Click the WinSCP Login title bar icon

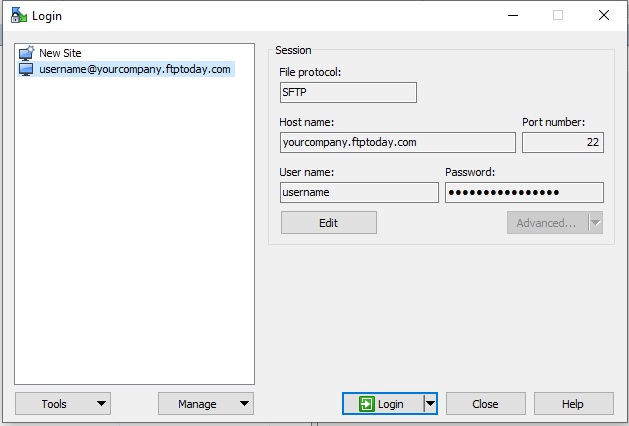[x=18, y=16]
